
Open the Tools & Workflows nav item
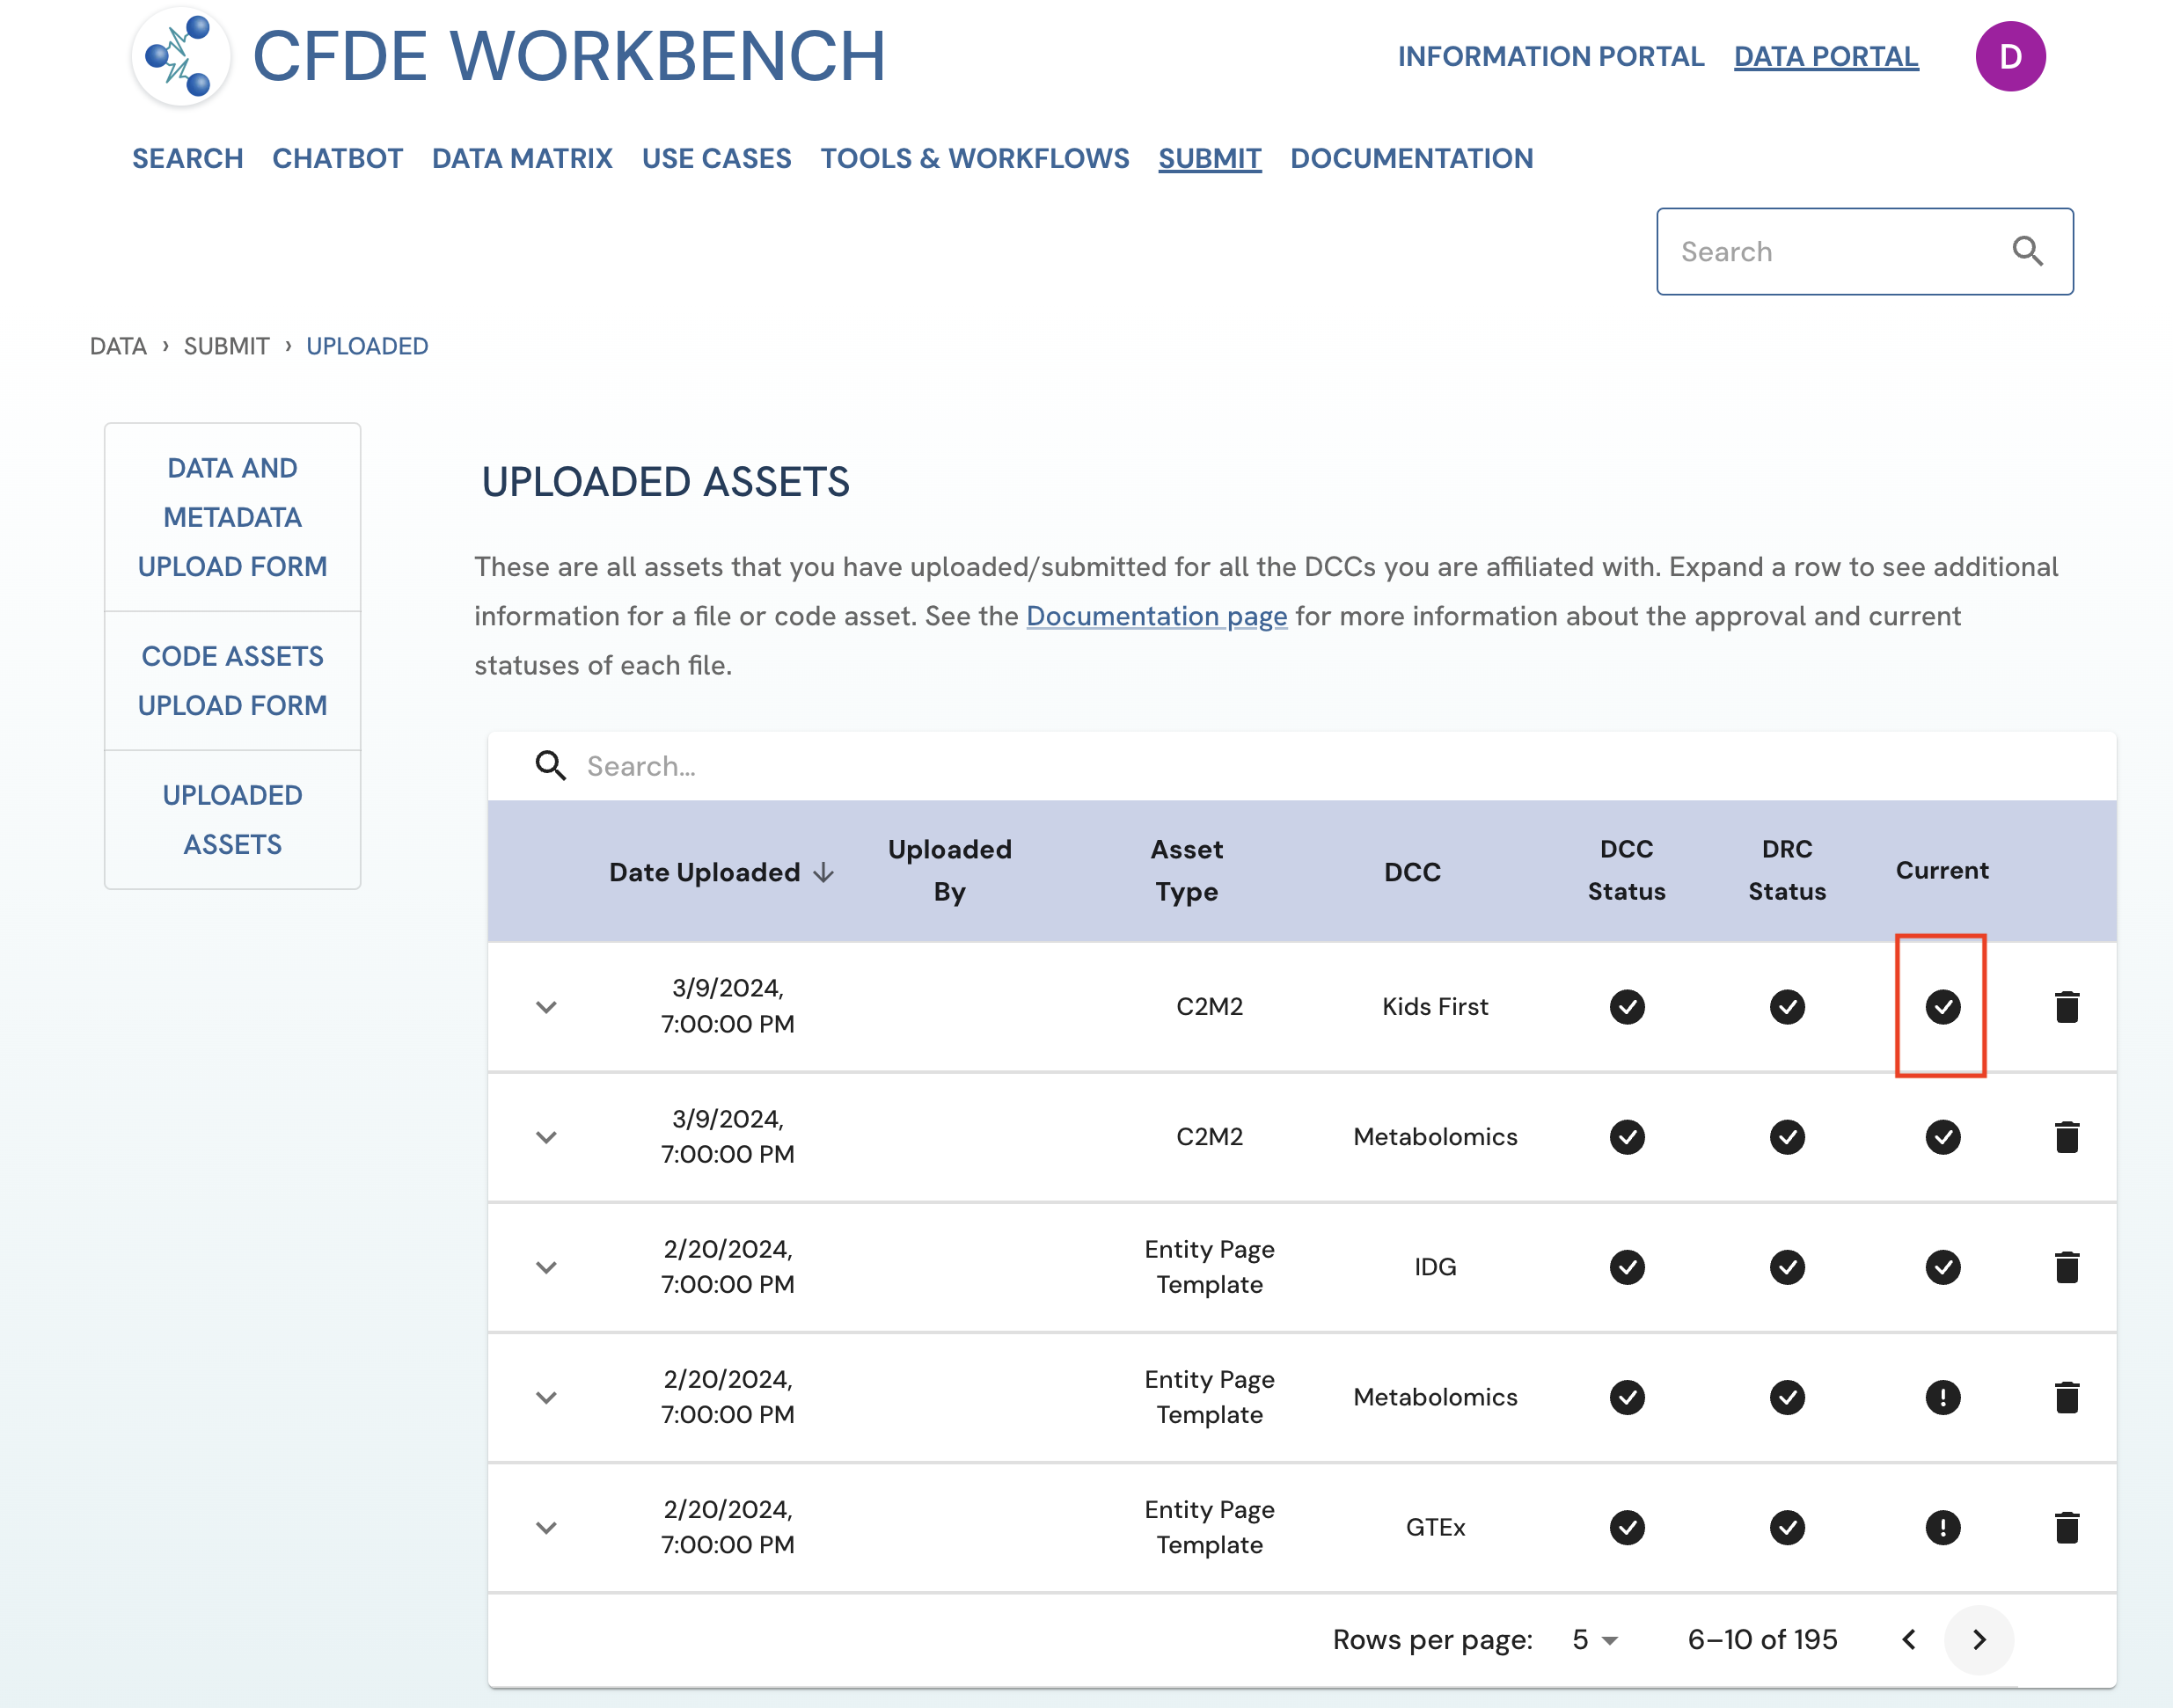(974, 158)
